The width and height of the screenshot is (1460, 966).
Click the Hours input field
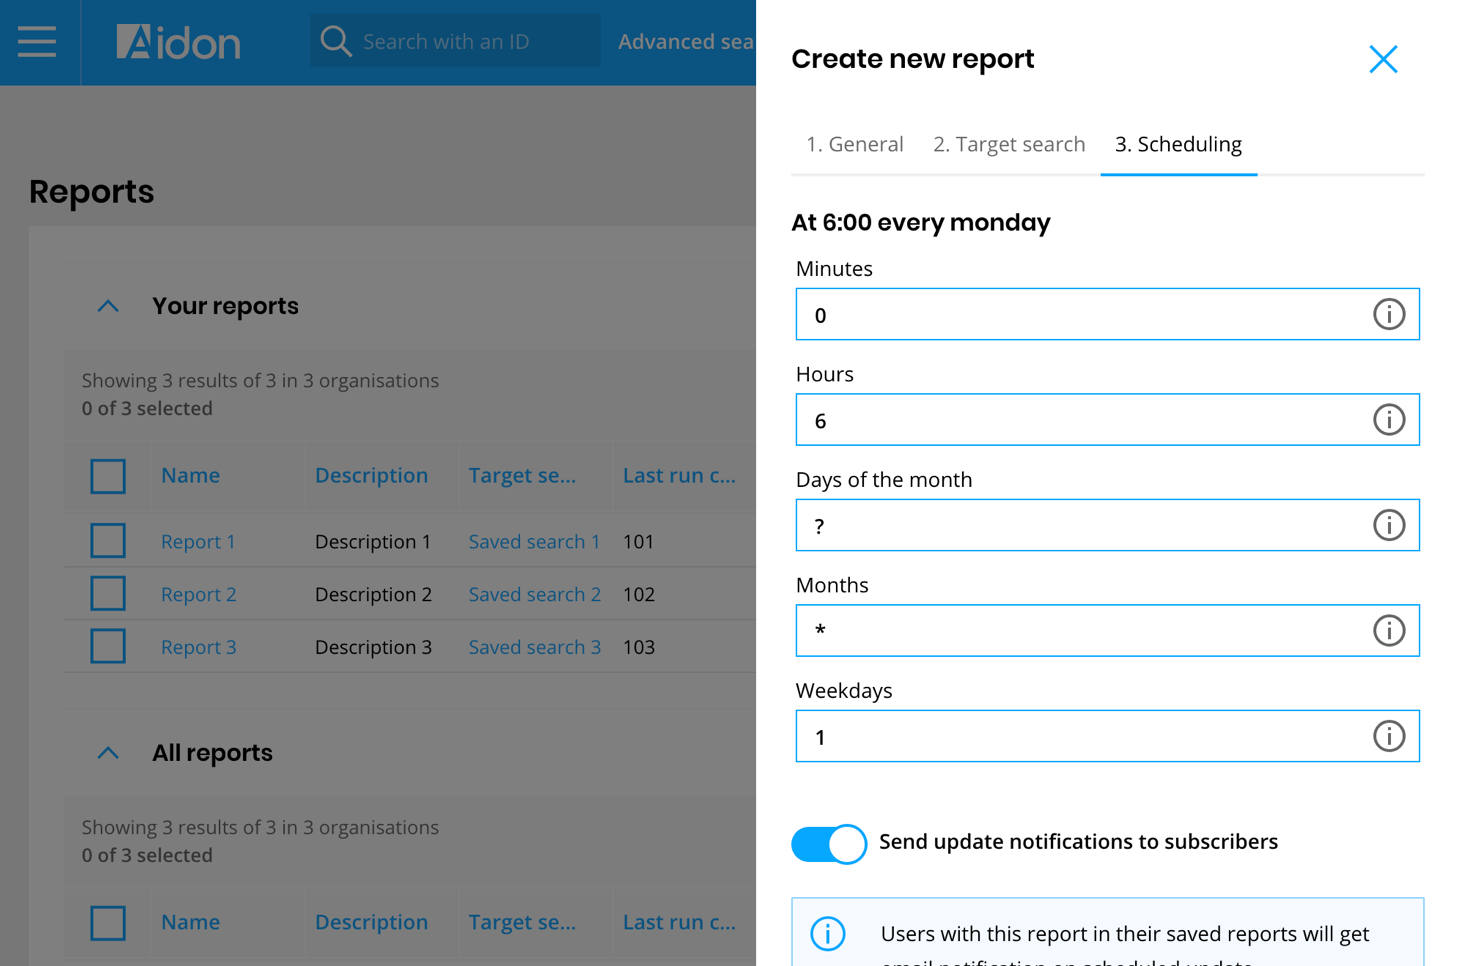tap(1080, 420)
